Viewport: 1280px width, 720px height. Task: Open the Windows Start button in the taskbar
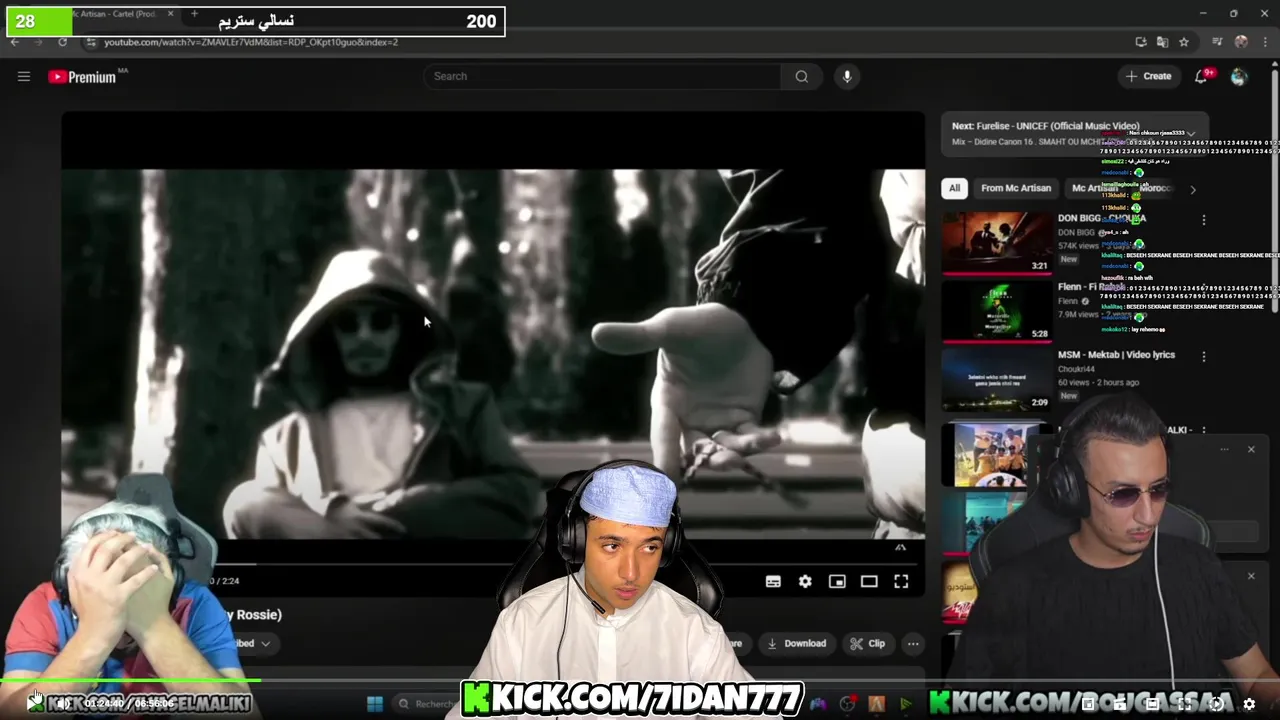pyautogui.click(x=375, y=704)
